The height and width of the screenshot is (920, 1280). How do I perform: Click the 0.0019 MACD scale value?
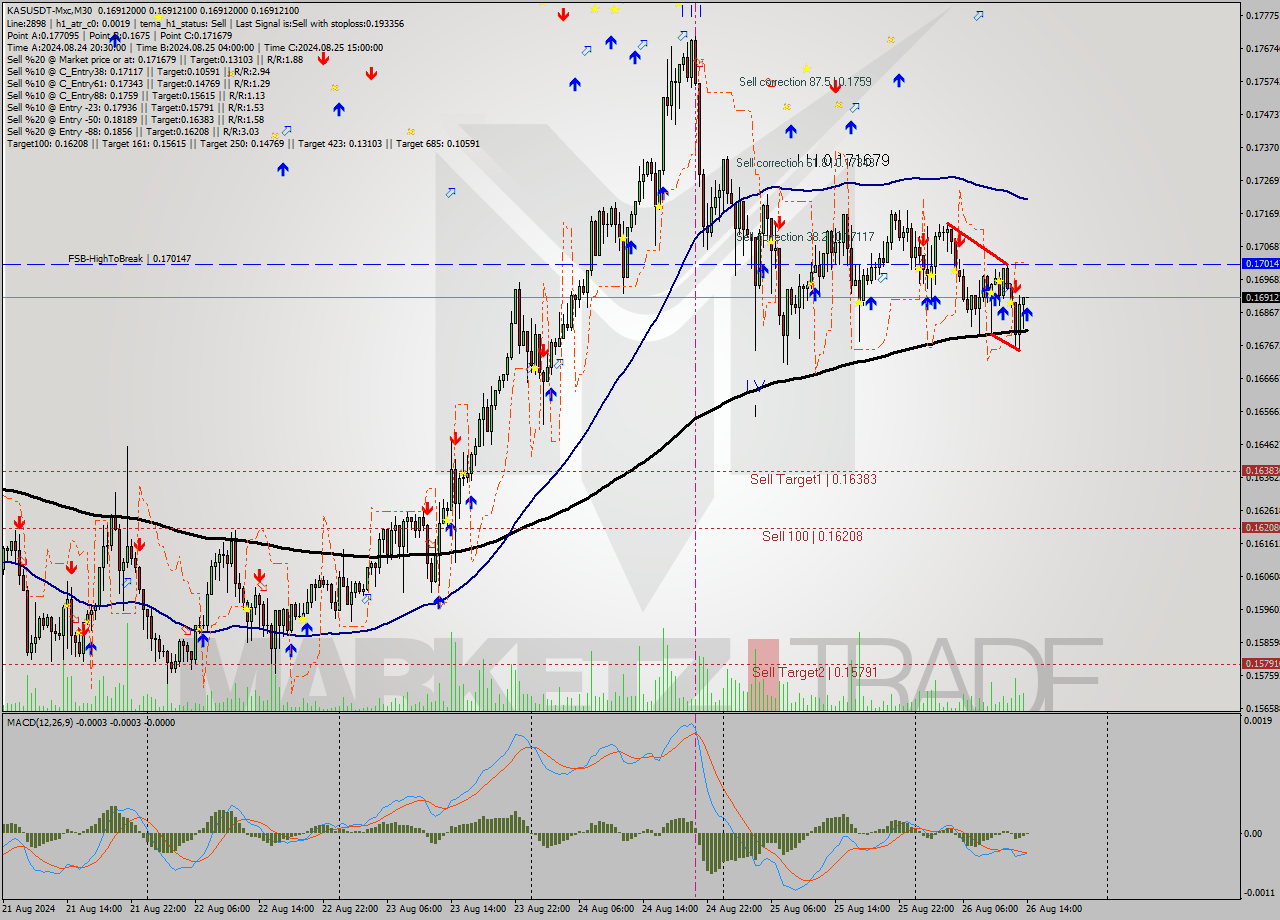(x=1260, y=720)
